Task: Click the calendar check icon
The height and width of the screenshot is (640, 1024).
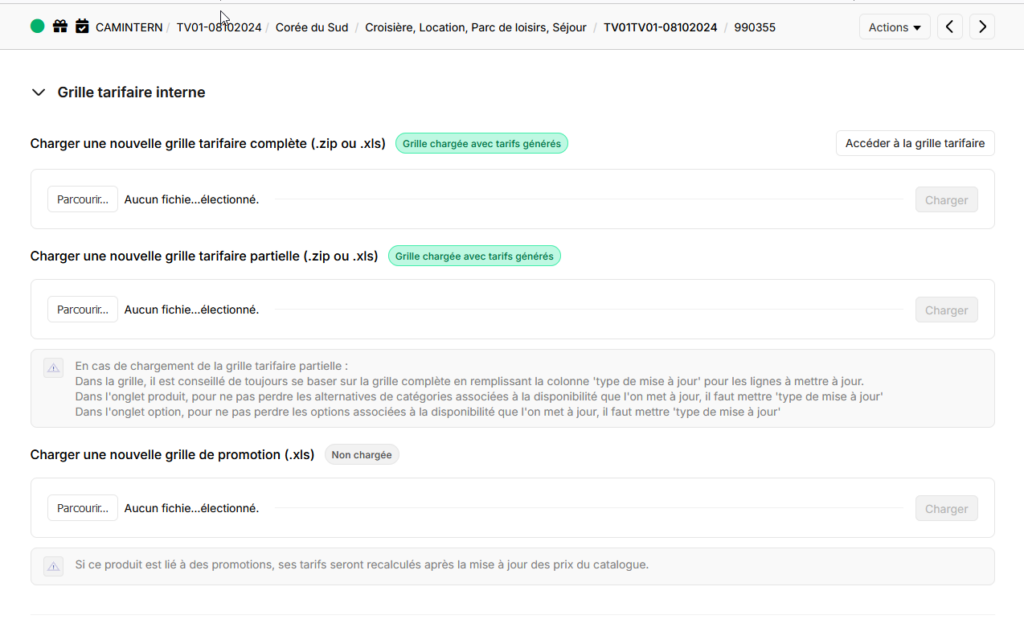Action: 82,27
